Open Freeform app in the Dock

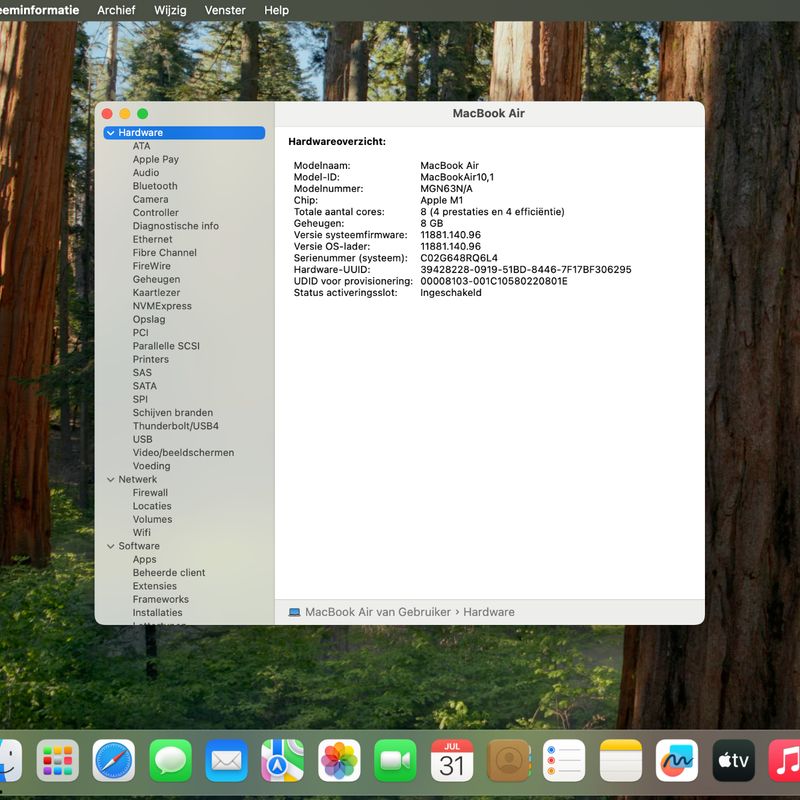(x=677, y=761)
